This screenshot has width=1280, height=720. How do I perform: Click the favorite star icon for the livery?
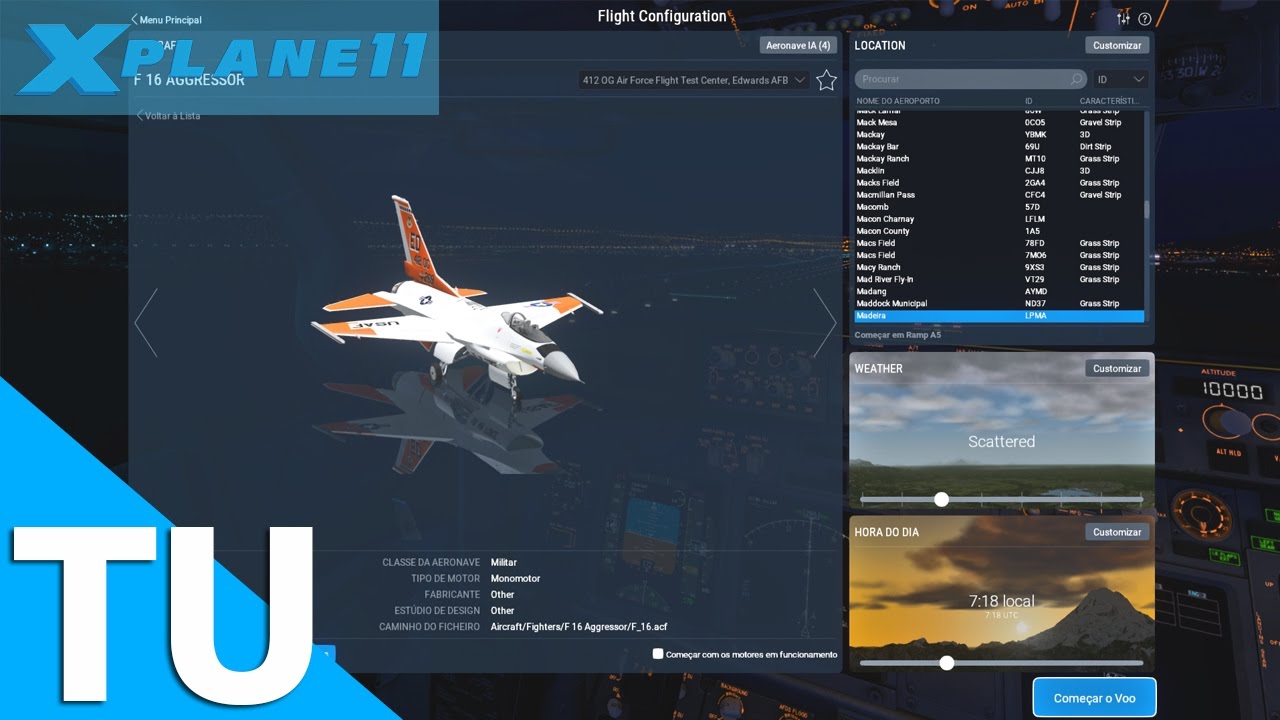[x=826, y=81]
